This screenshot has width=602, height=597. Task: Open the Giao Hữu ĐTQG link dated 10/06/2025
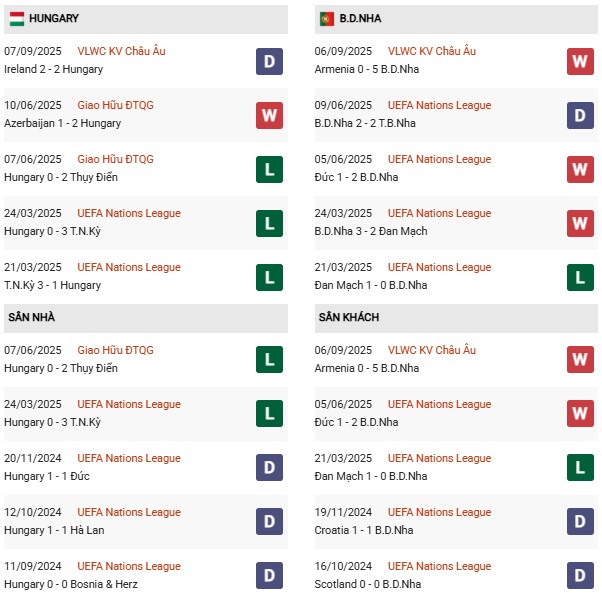tap(115, 105)
